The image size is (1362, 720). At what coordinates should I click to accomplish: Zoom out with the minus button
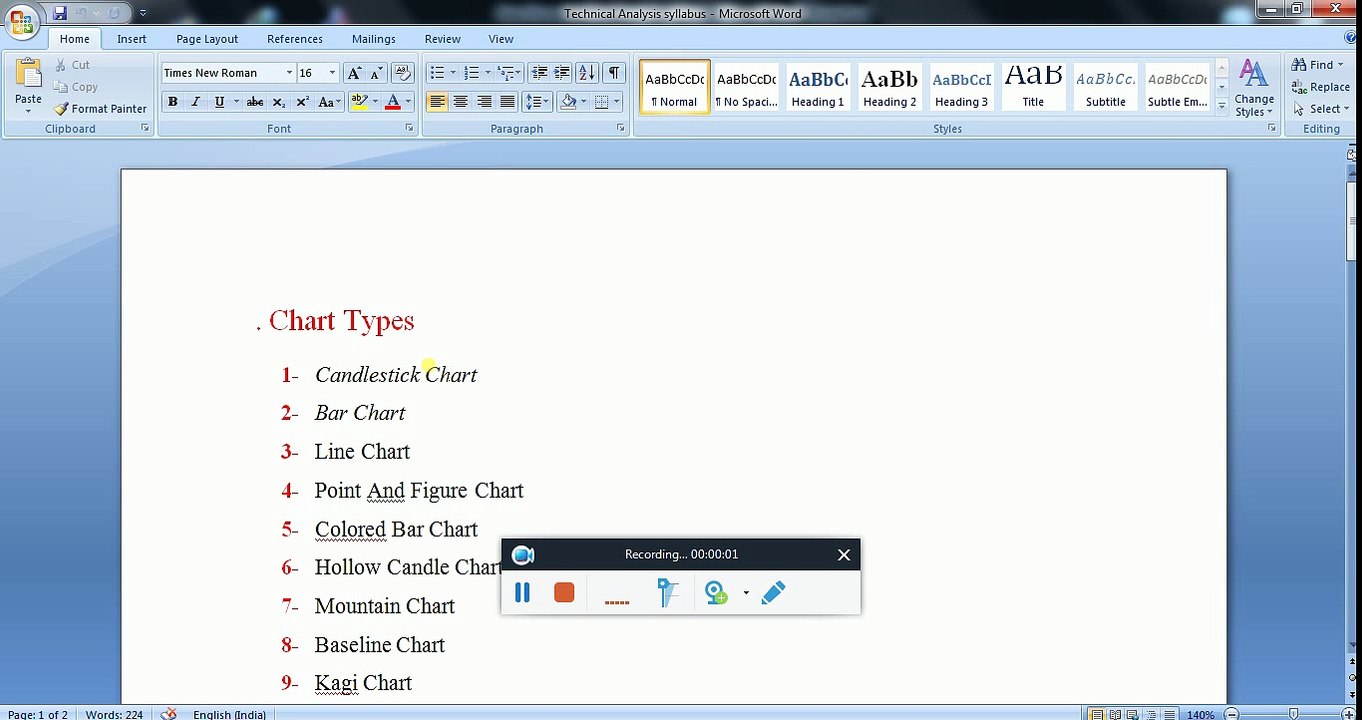[1232, 714]
